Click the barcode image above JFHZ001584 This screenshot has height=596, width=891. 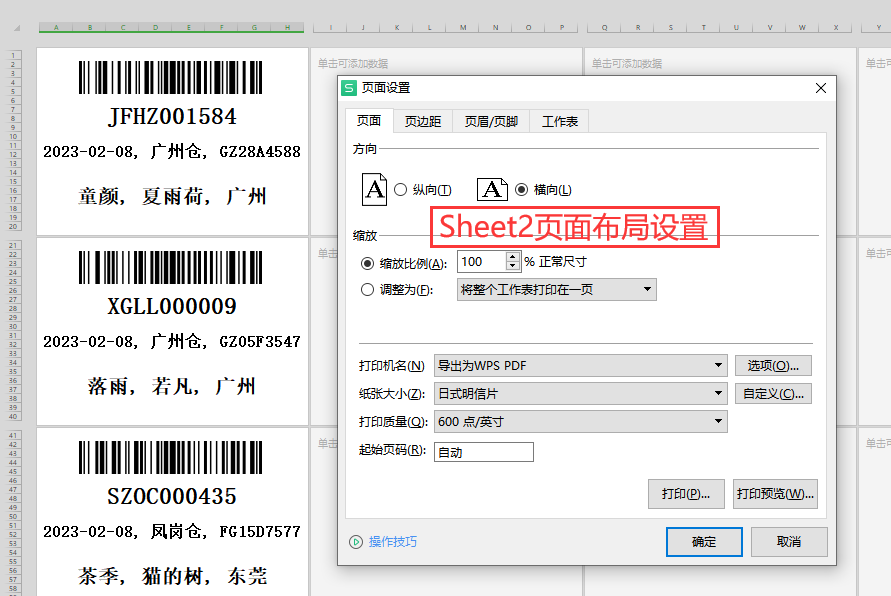[x=170, y=77]
